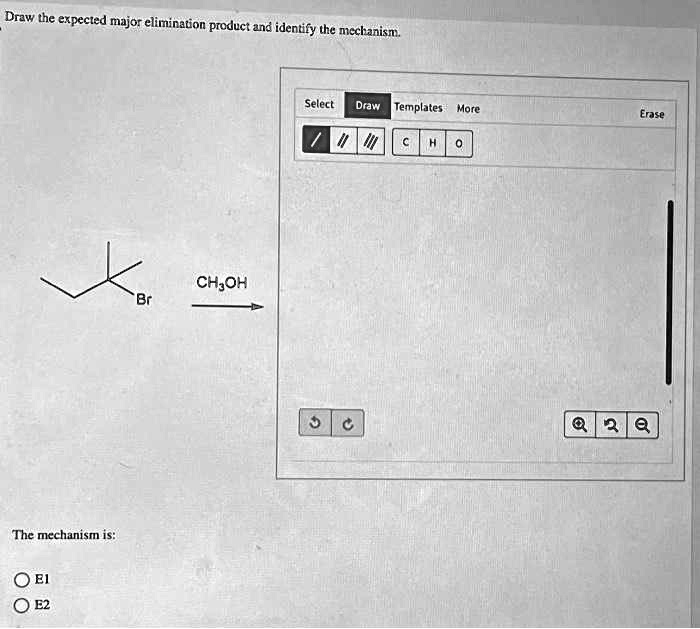Zoom in on the drawing canvas
The height and width of the screenshot is (629, 700).
click(580, 425)
